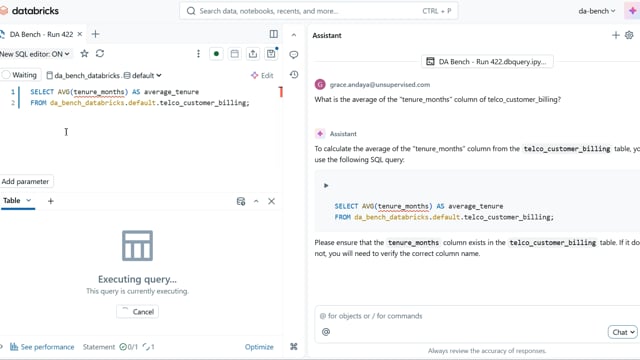The width and height of the screenshot is (640, 360).
Task: Click the DA Bench - Run 422.dbquery.ipy context chip
Action: point(487,62)
